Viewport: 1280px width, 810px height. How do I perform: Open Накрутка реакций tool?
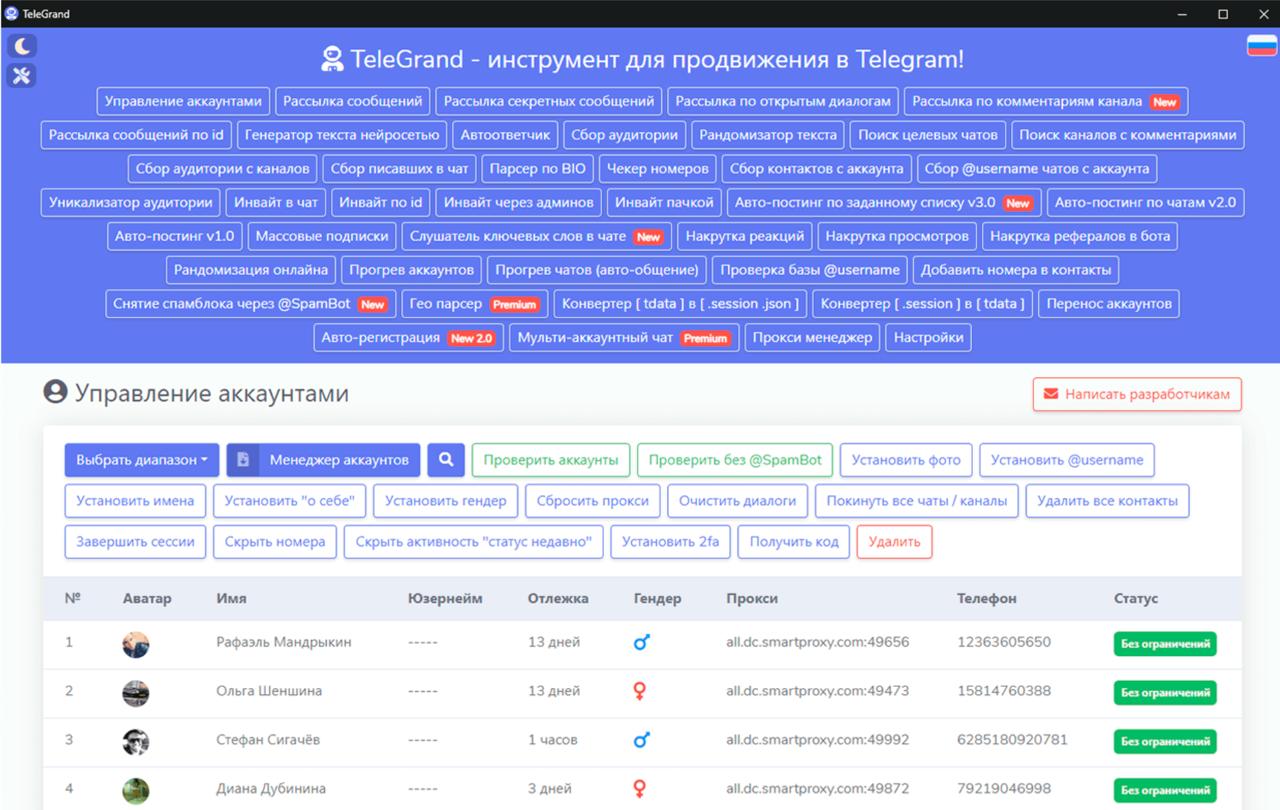[x=745, y=237]
